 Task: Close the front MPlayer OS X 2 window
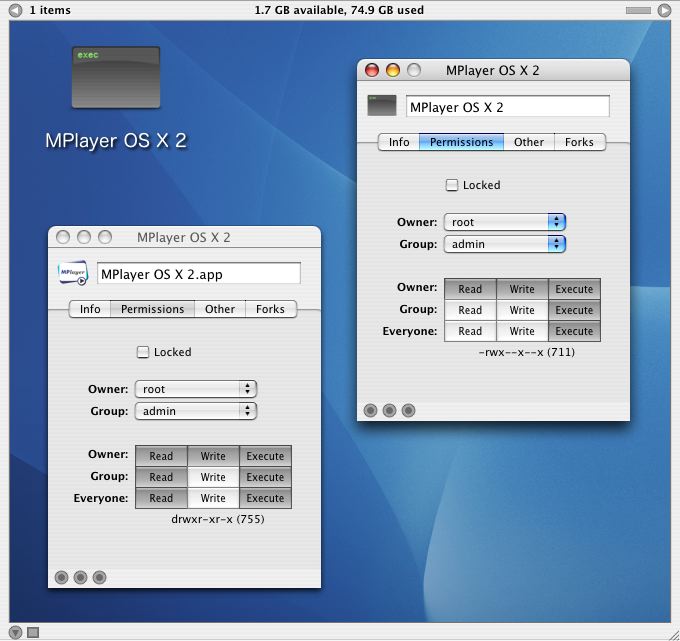[x=372, y=70]
